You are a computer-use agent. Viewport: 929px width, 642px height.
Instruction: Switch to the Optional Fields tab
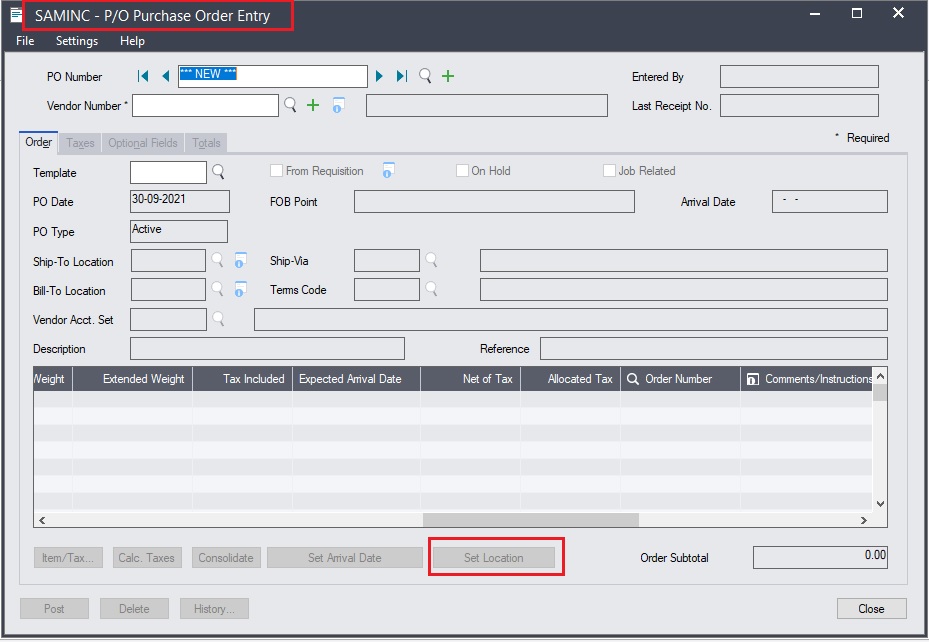coord(143,143)
